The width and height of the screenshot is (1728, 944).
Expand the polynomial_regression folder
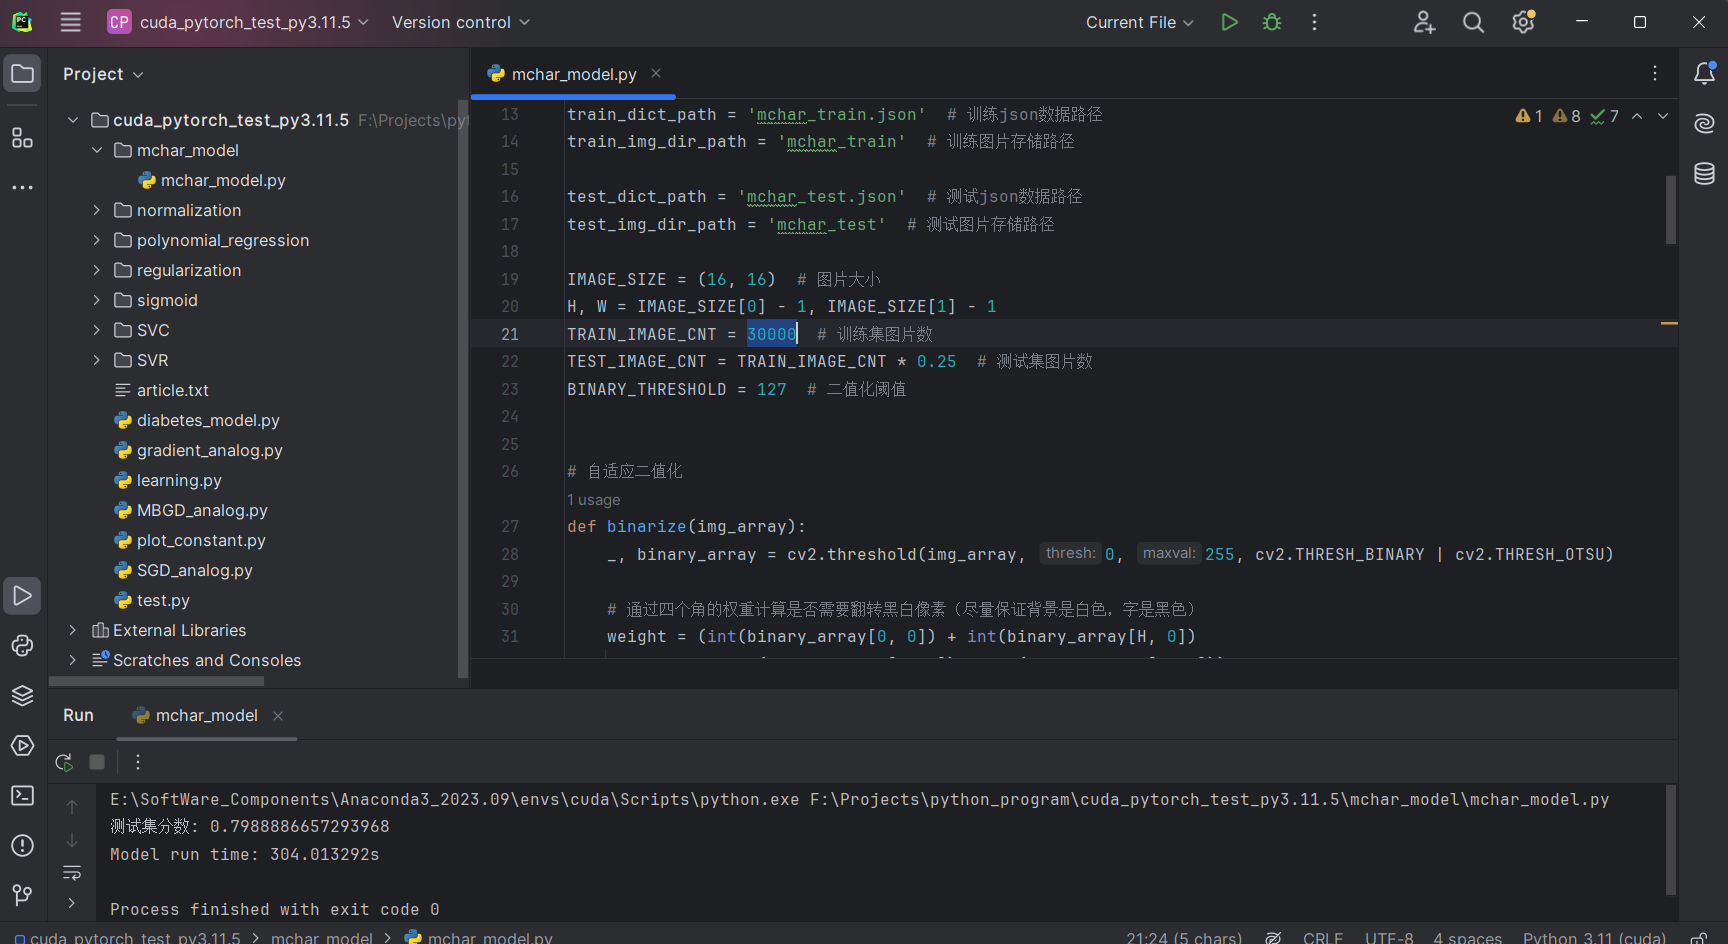97,240
